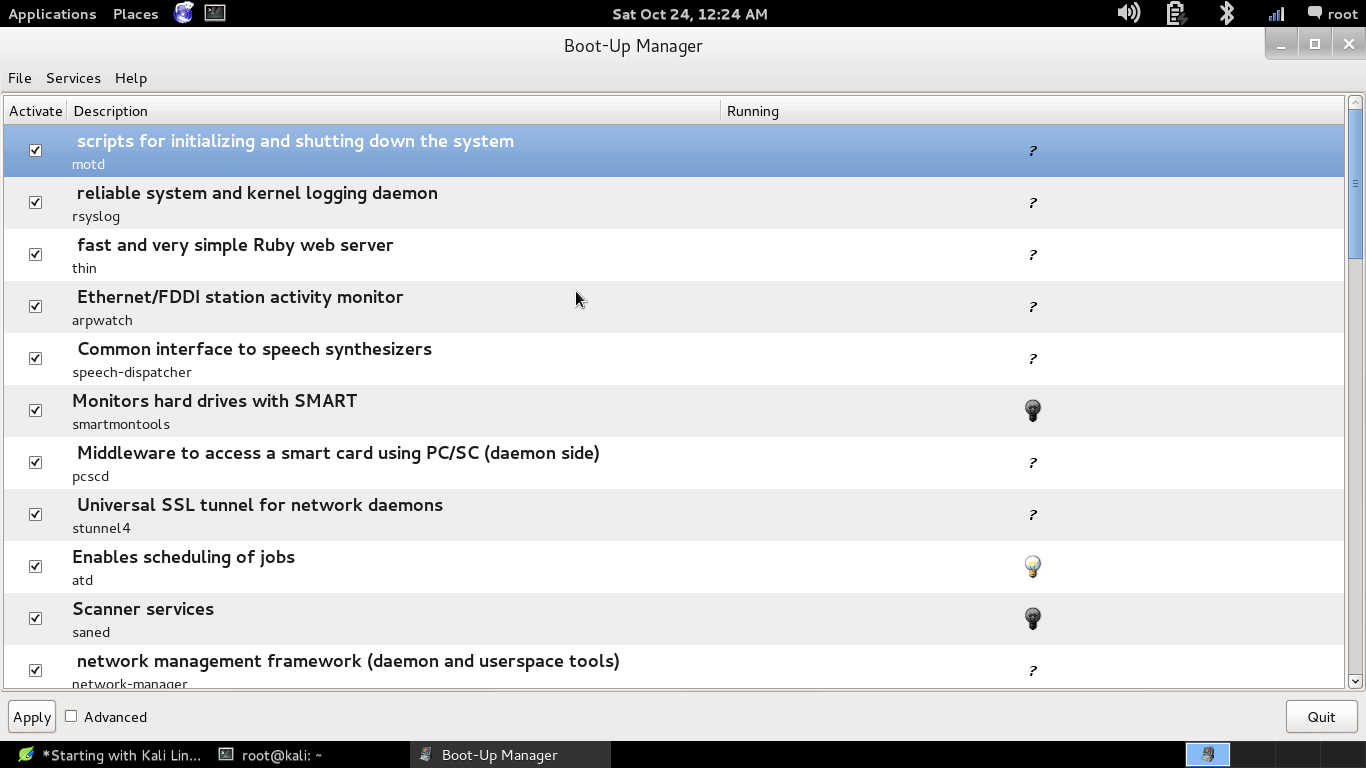Click the unknown status icon for rsyslog

(1033, 203)
